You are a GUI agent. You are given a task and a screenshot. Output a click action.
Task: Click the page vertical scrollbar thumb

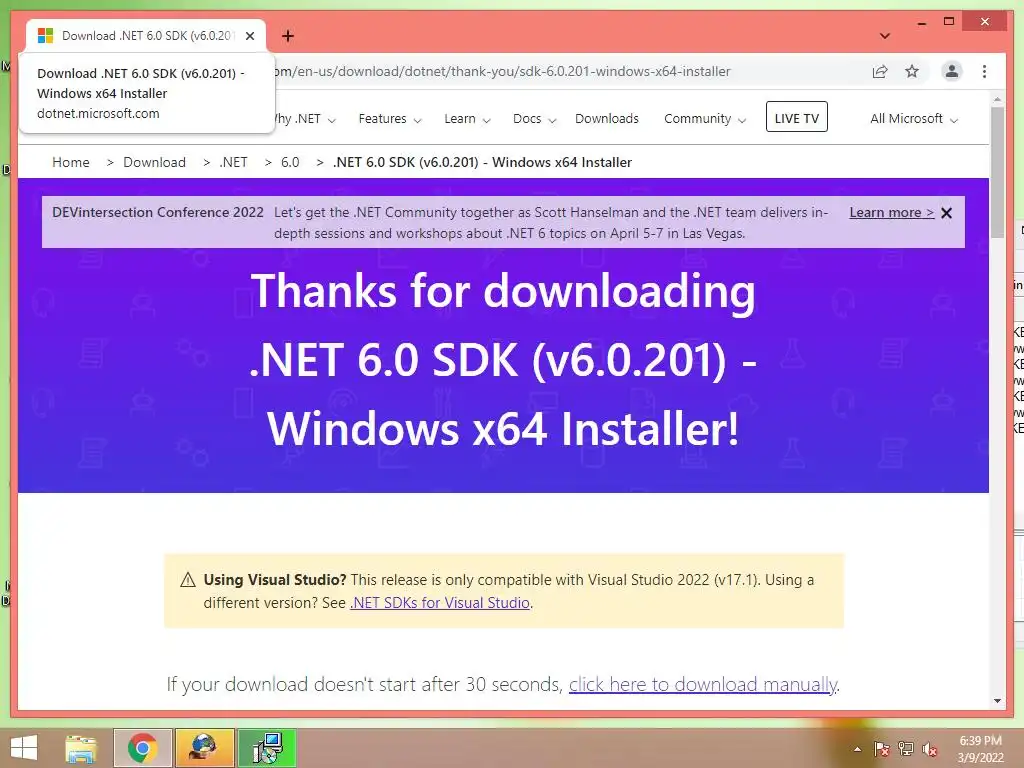coord(997,172)
